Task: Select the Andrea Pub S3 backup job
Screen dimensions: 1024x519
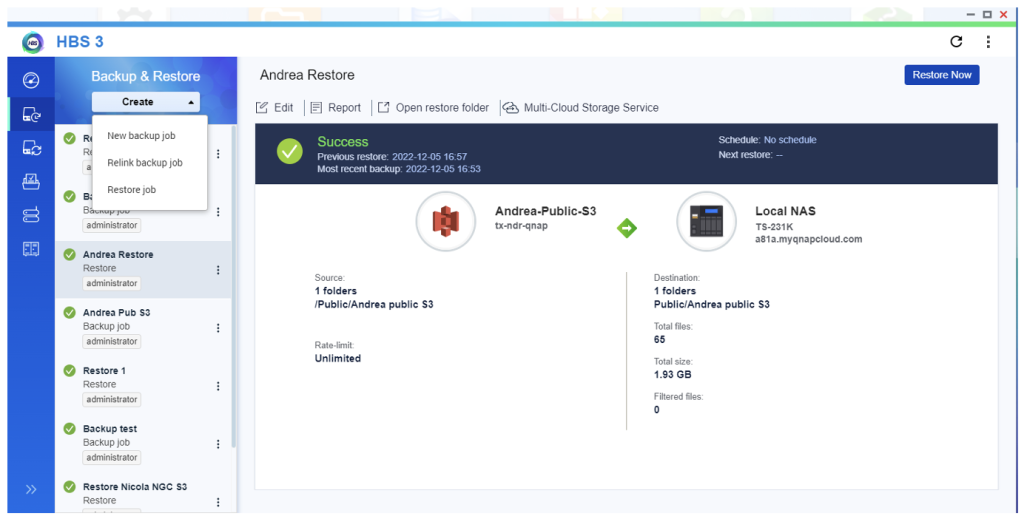Action: (x=143, y=327)
